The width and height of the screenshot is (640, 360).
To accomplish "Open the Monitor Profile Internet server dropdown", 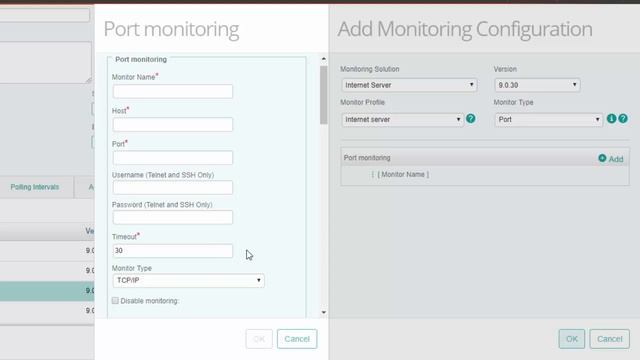I will [x=402, y=120].
